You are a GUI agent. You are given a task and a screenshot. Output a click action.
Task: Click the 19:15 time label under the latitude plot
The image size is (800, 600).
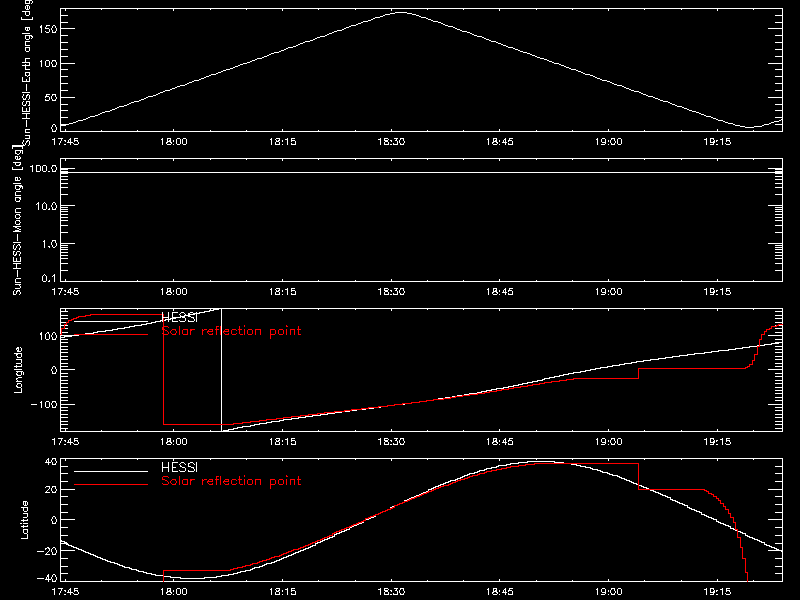[717, 592]
